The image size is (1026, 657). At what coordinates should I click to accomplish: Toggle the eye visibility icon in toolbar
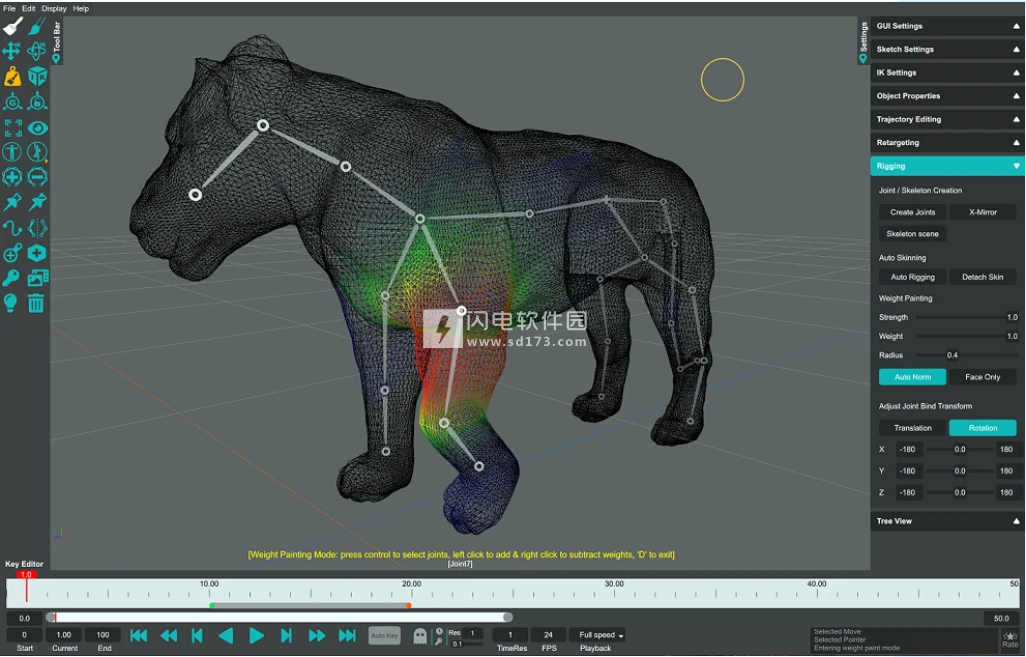(37, 127)
